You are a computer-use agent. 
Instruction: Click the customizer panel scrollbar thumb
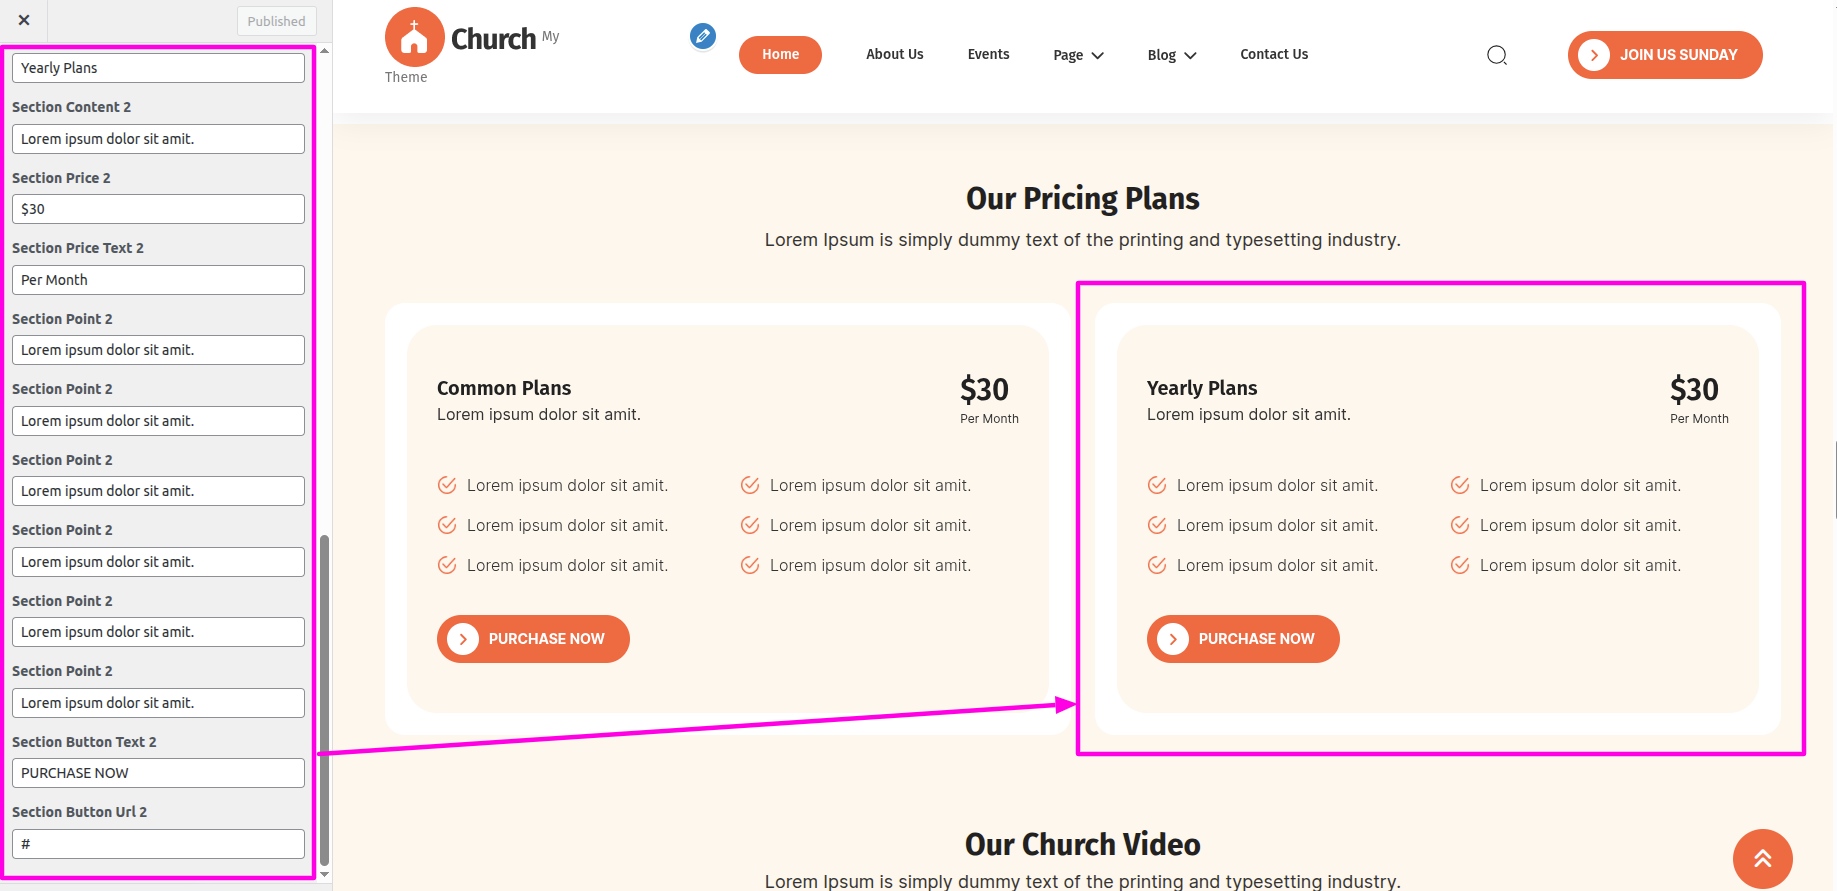tap(324, 700)
